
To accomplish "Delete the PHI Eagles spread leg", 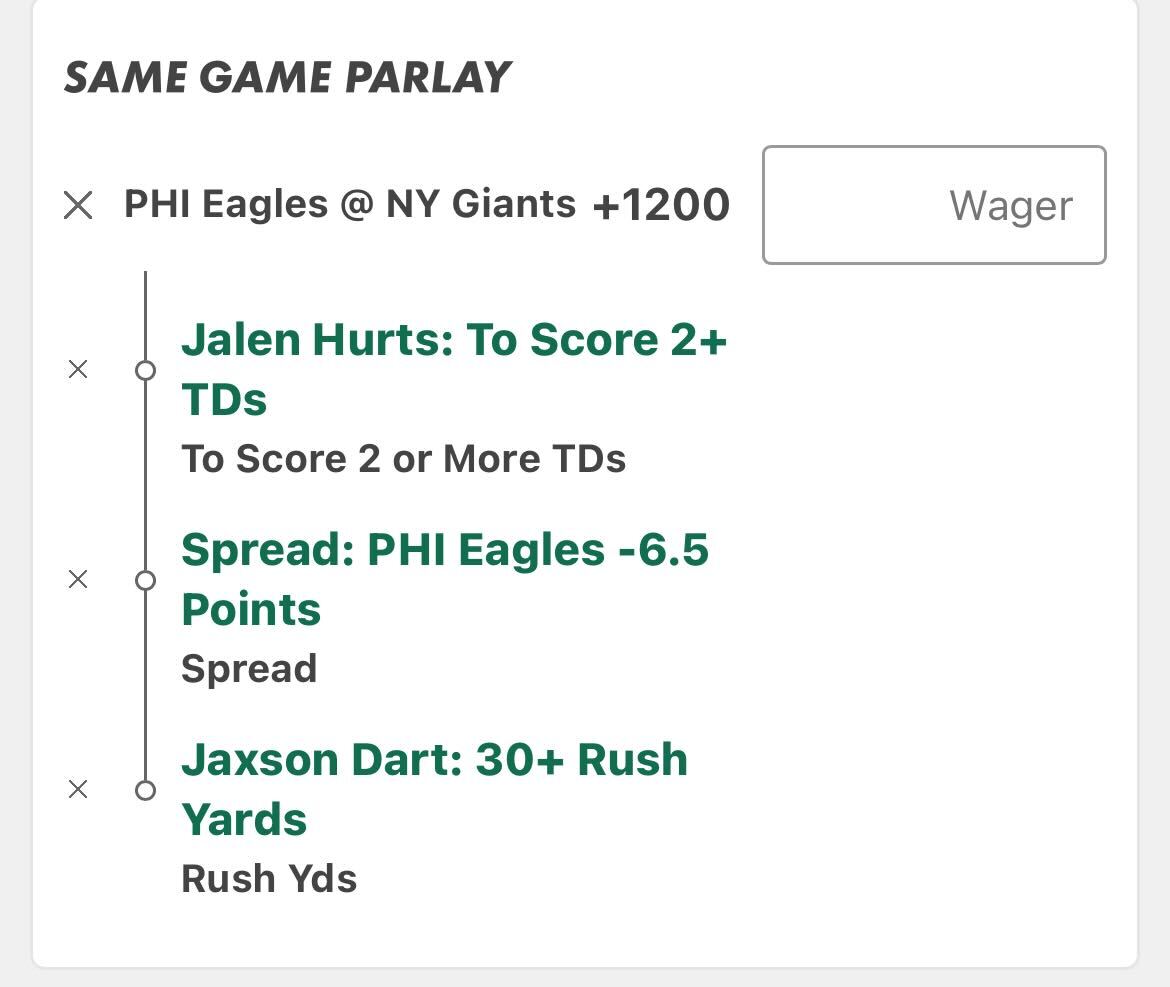I will click(x=78, y=580).
